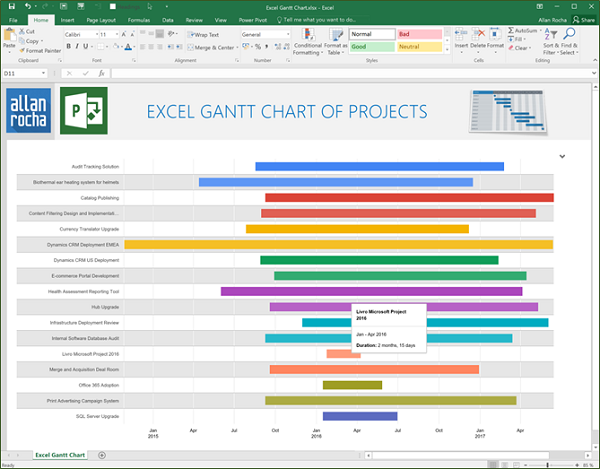Image resolution: width=600 pixels, height=469 pixels.
Task: Click the Insert Function fx icon
Action: 101,73
